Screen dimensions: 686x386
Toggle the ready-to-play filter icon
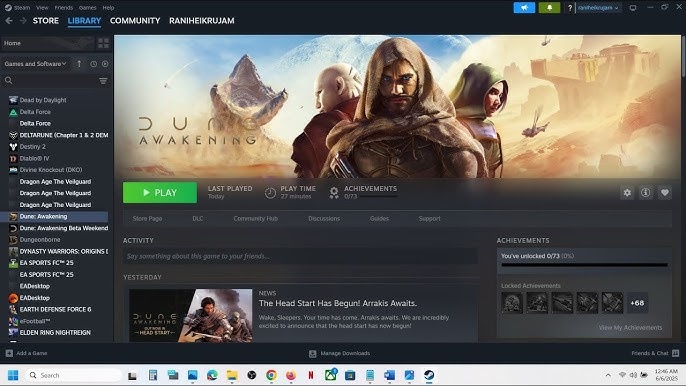[105, 64]
